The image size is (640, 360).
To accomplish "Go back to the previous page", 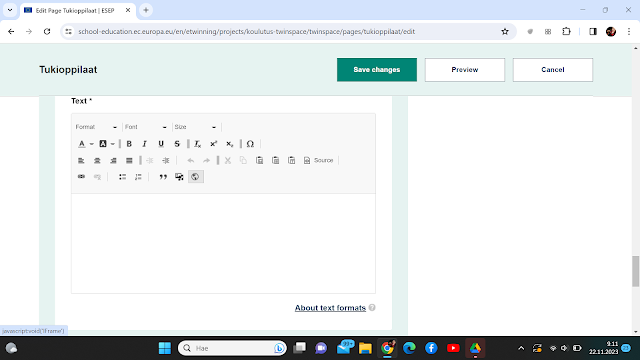I will pyautogui.click(x=11, y=31).
